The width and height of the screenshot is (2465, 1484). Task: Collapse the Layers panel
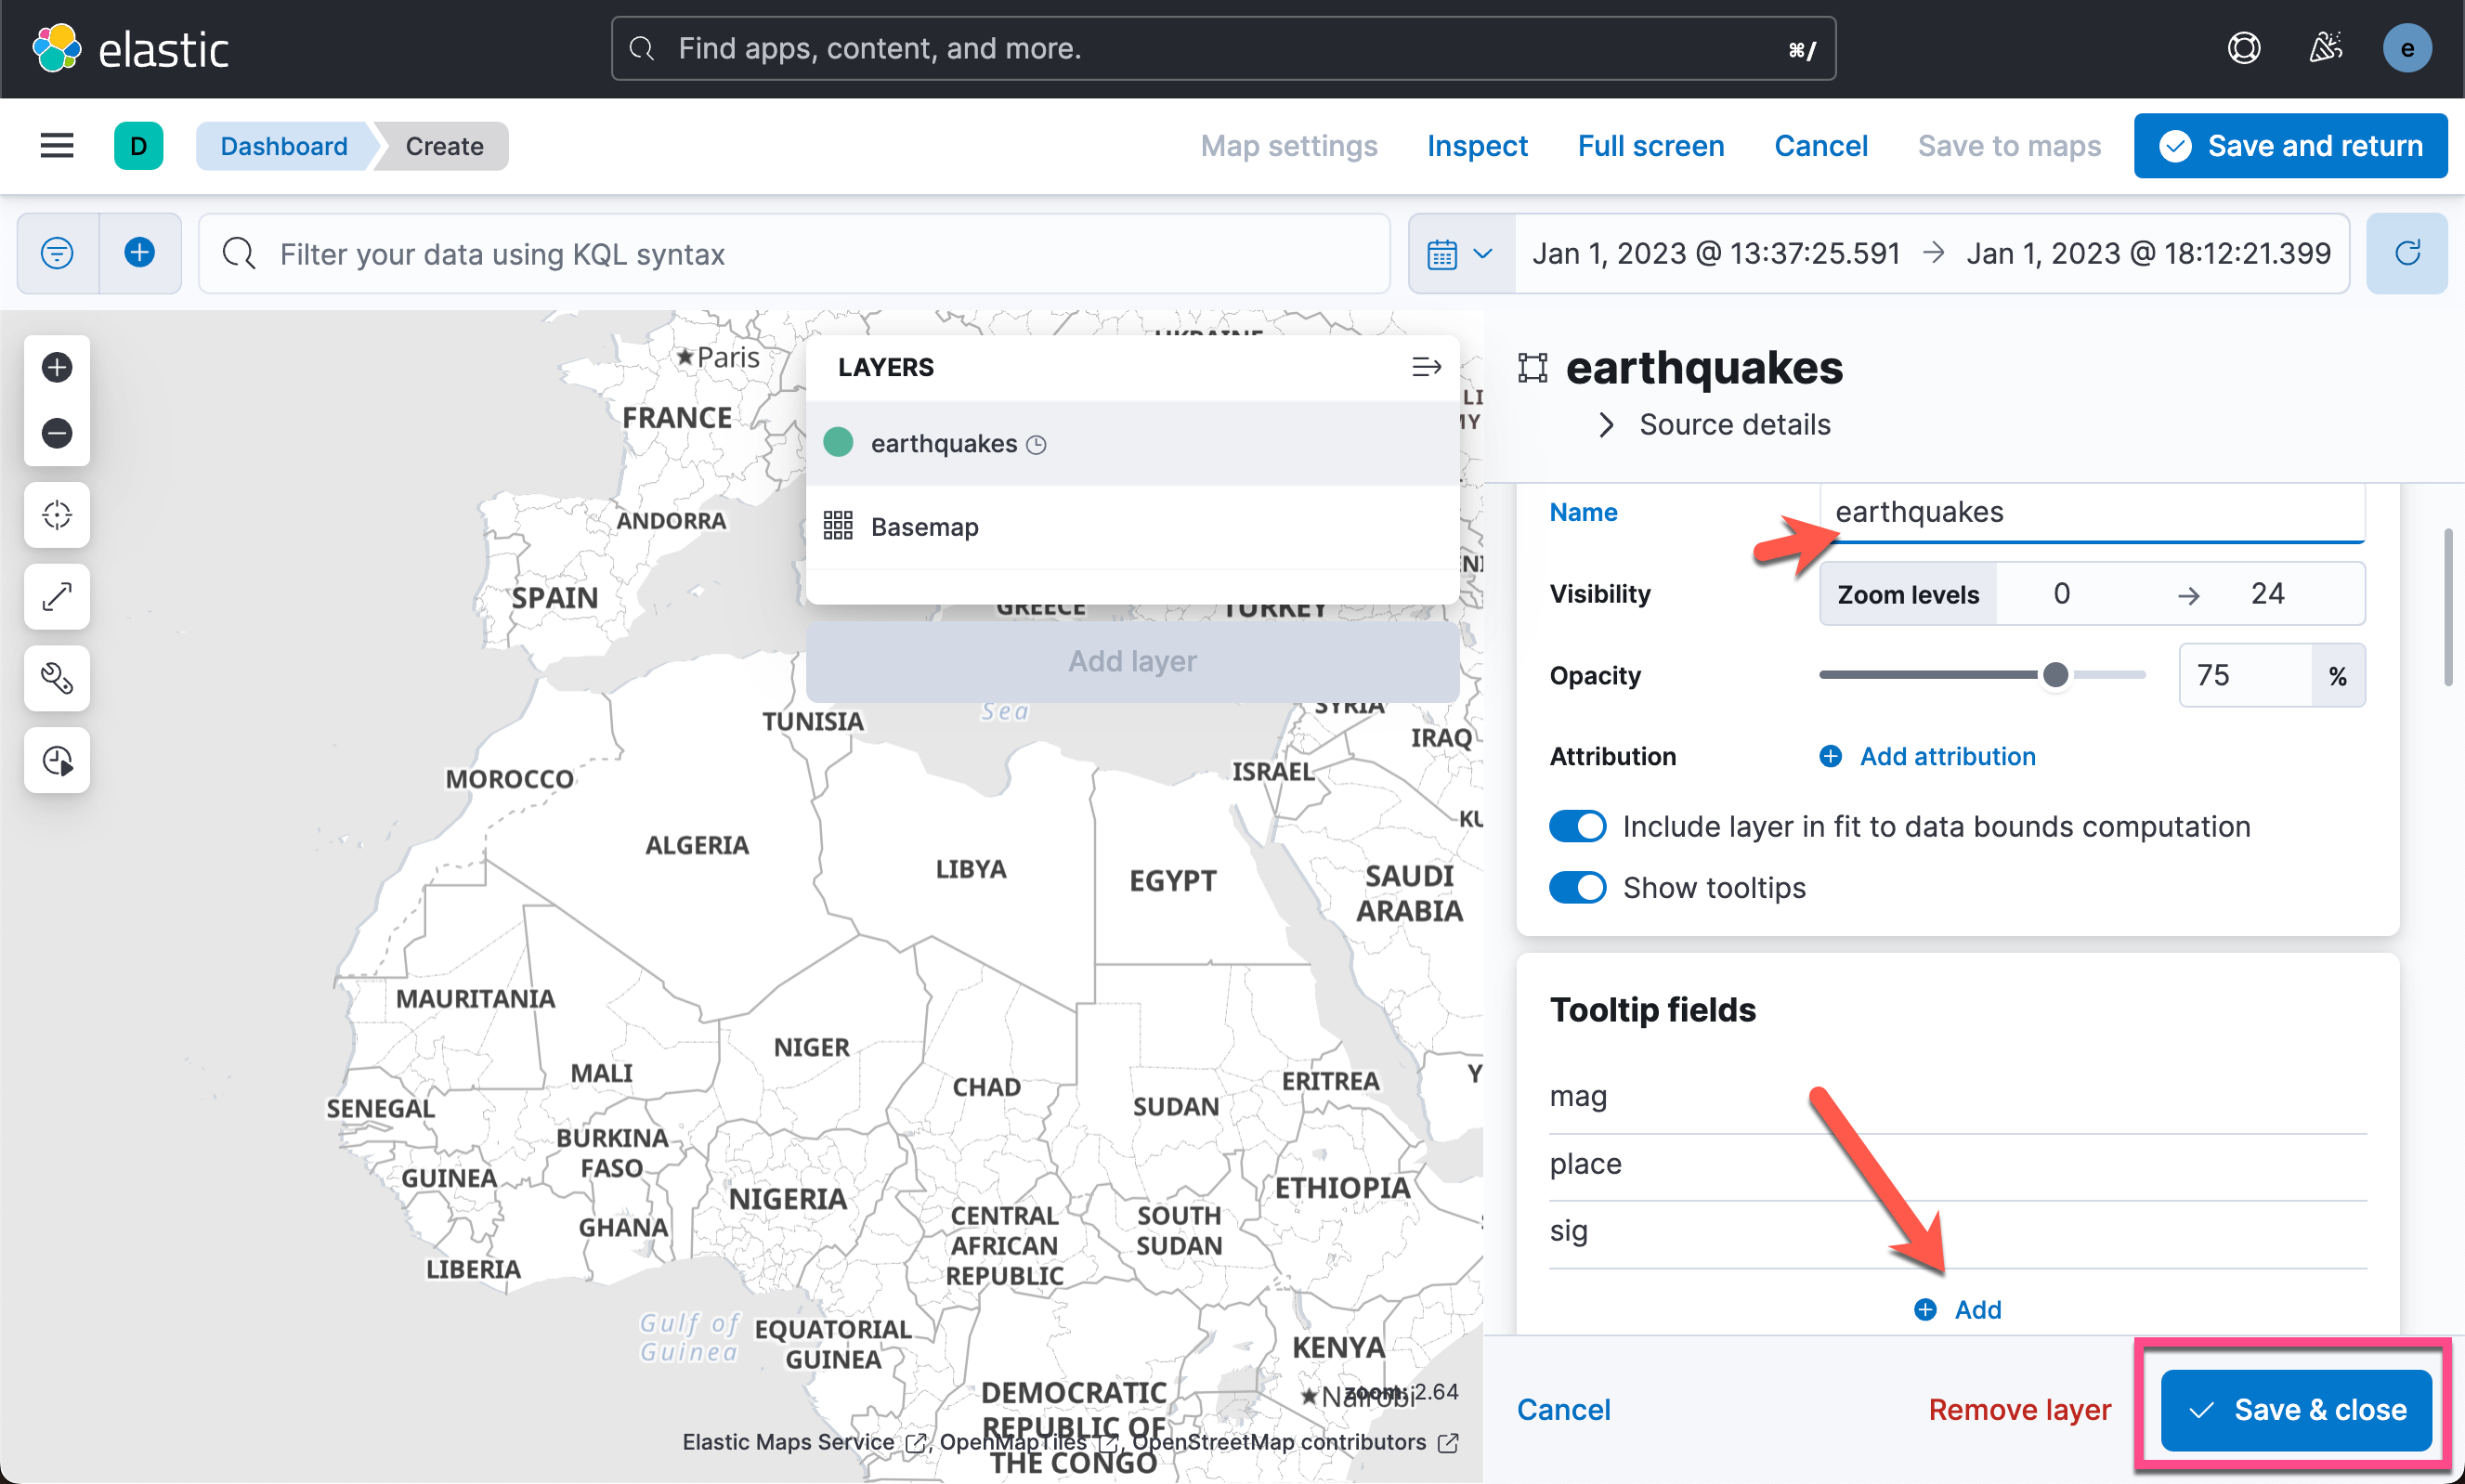(1426, 367)
